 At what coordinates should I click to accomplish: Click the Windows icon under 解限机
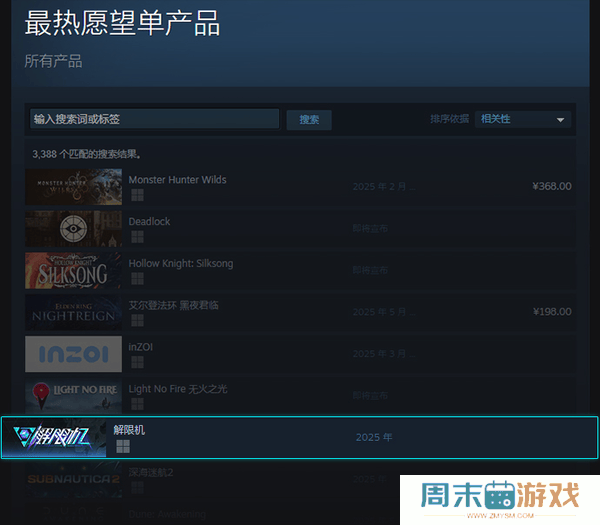coord(122,446)
